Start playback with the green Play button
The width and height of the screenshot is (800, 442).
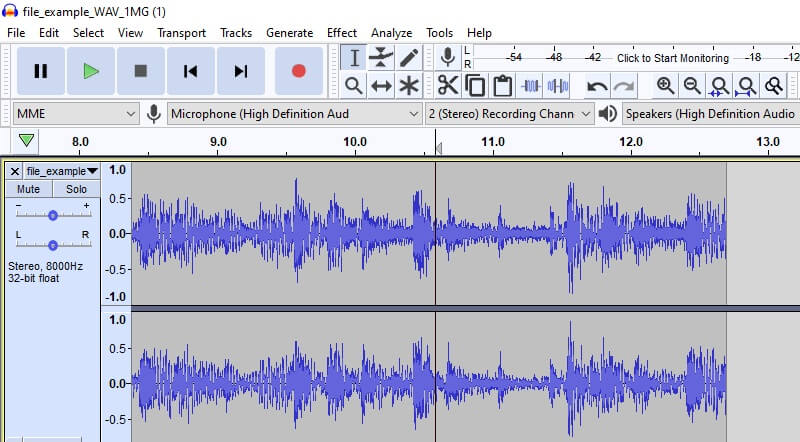pyautogui.click(x=91, y=71)
